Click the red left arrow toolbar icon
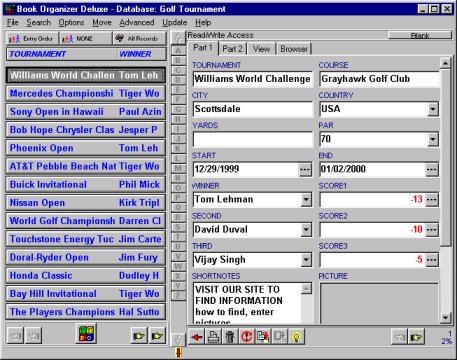Image resolution: width=457 pixels, height=360 pixels. pos(197,337)
